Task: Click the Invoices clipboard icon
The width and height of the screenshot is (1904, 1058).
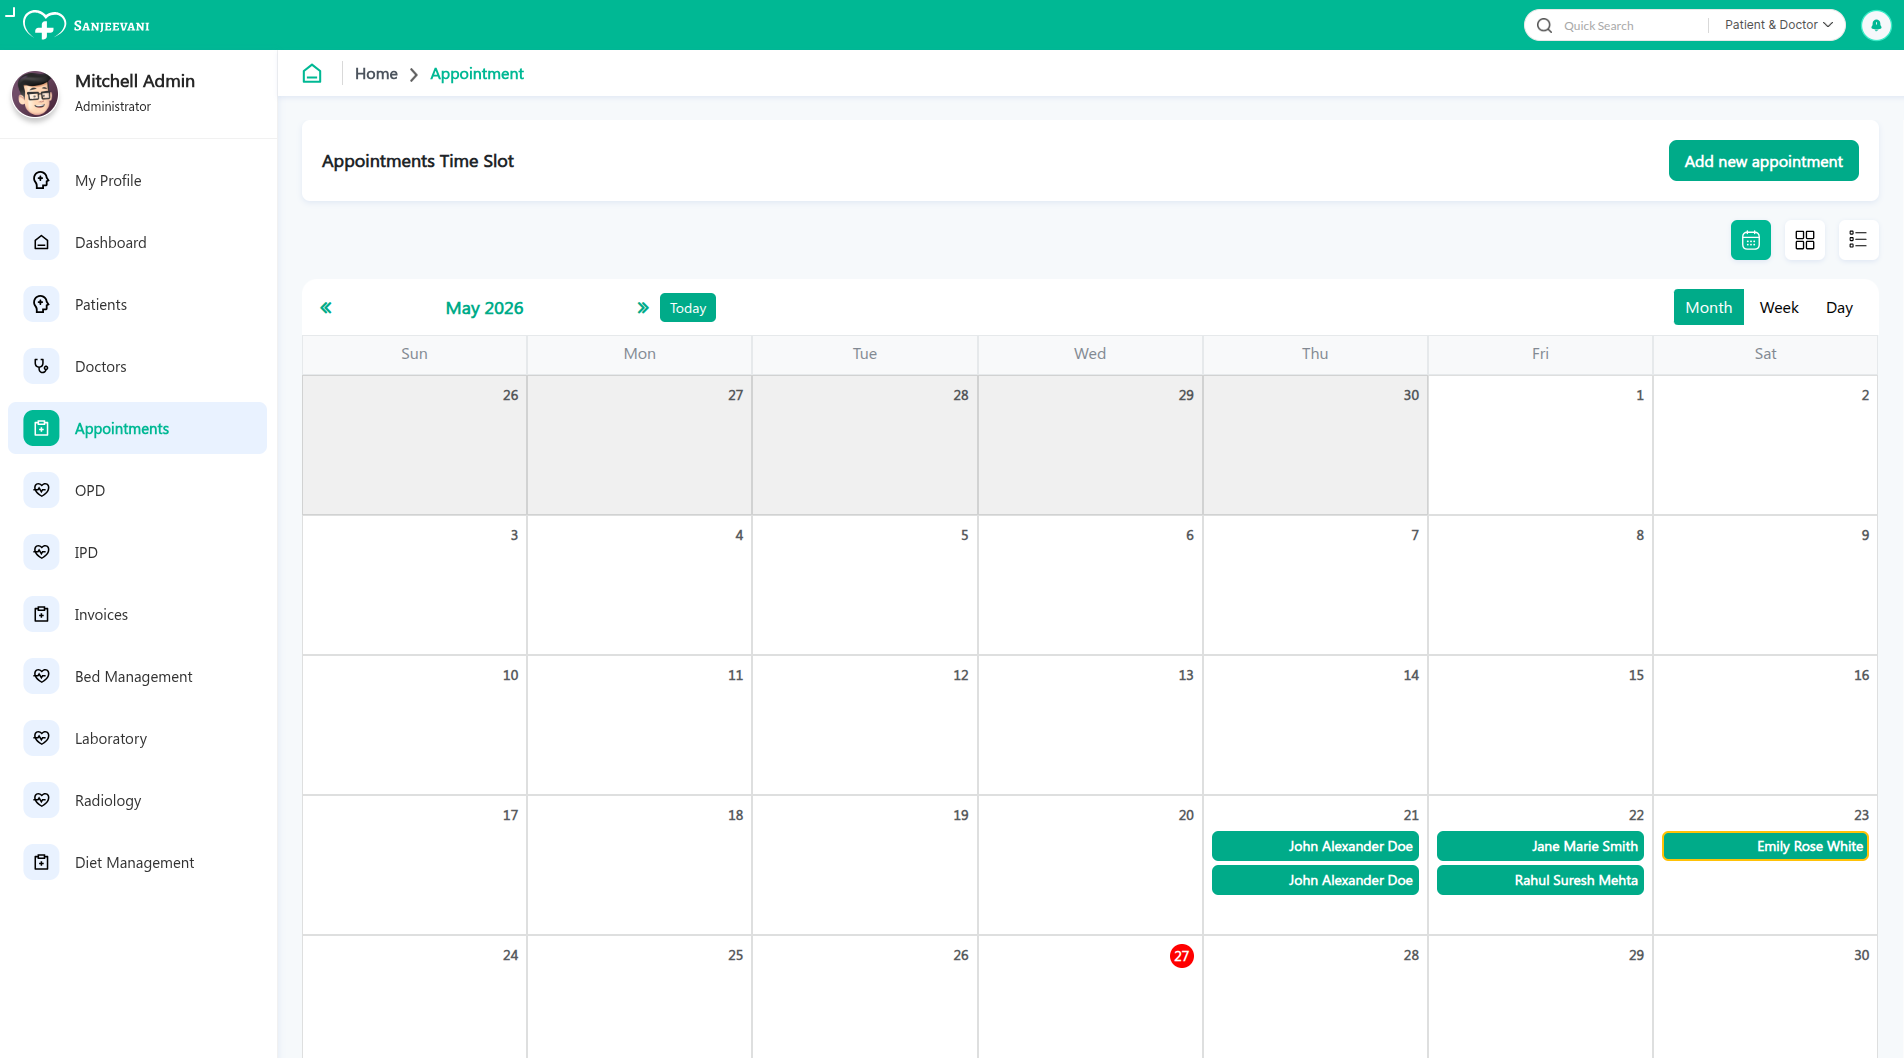Action: [41, 614]
